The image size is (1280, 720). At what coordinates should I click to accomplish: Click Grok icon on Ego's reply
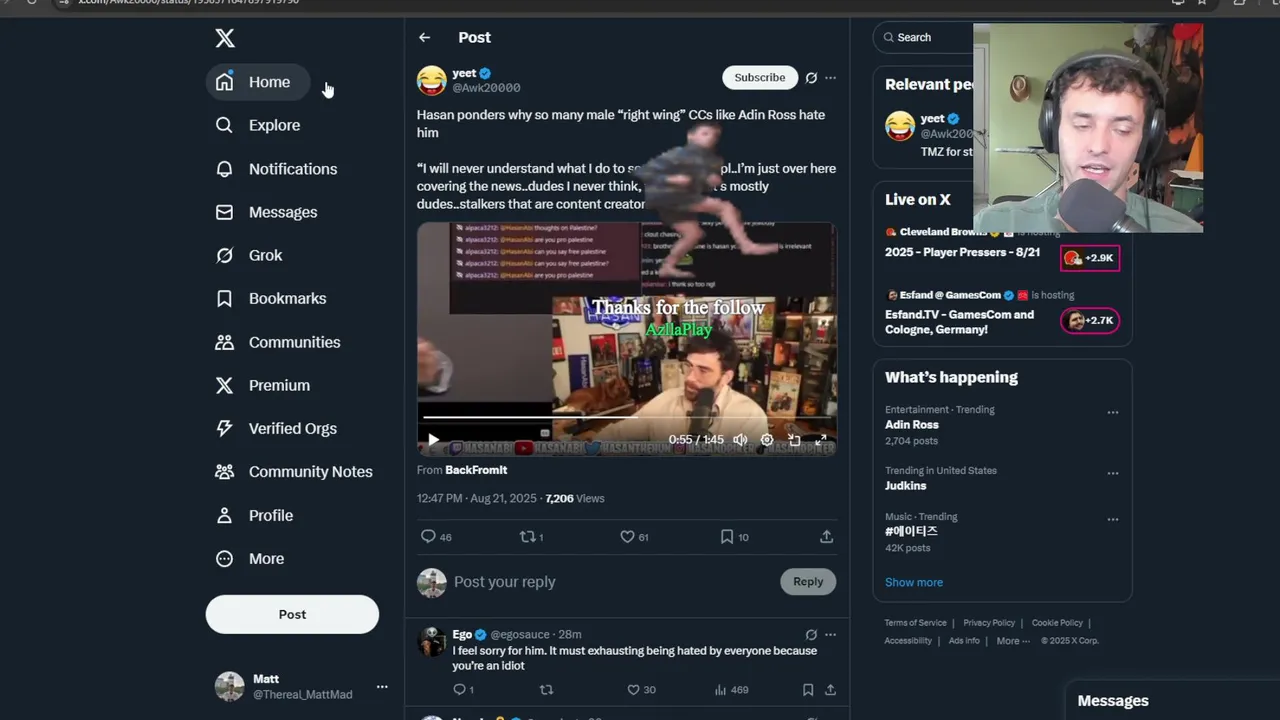tap(811, 634)
